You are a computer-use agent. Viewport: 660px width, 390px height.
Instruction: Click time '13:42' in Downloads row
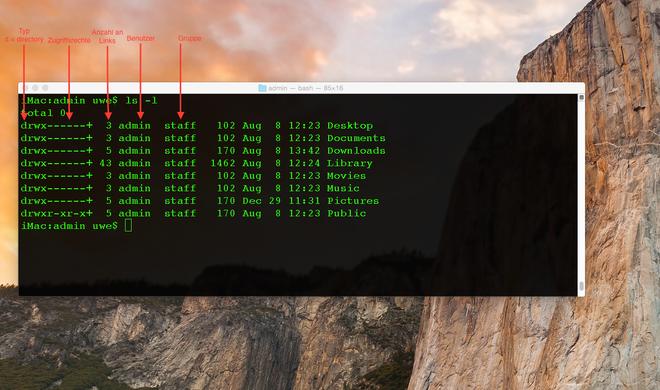304,151
